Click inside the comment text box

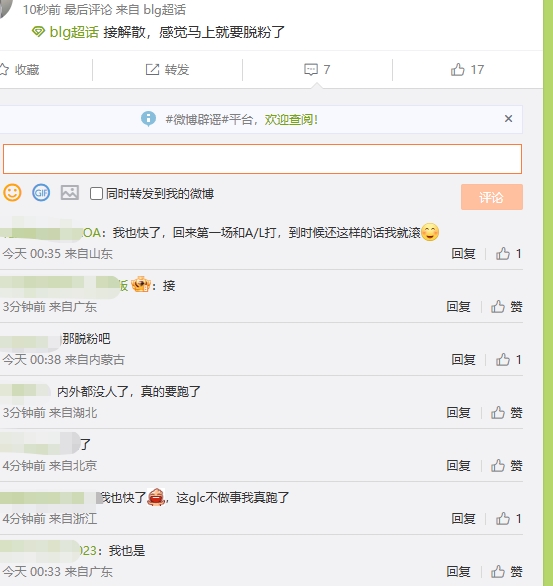tap(262, 159)
